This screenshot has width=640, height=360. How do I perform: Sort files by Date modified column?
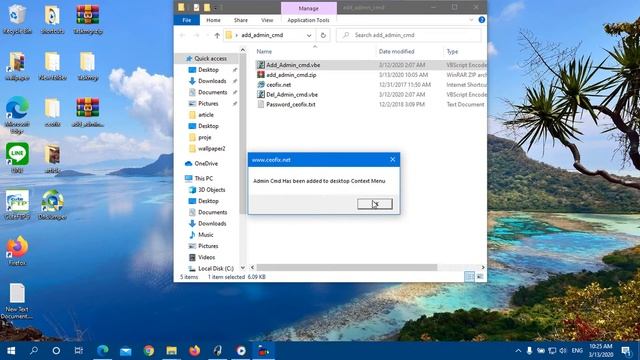coord(396,51)
